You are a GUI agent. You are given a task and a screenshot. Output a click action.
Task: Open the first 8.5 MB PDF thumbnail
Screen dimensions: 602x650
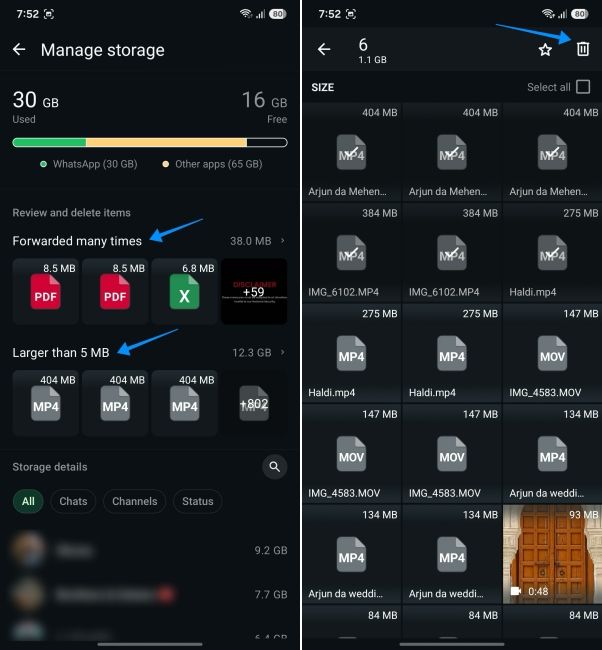pyautogui.click(x=45, y=291)
